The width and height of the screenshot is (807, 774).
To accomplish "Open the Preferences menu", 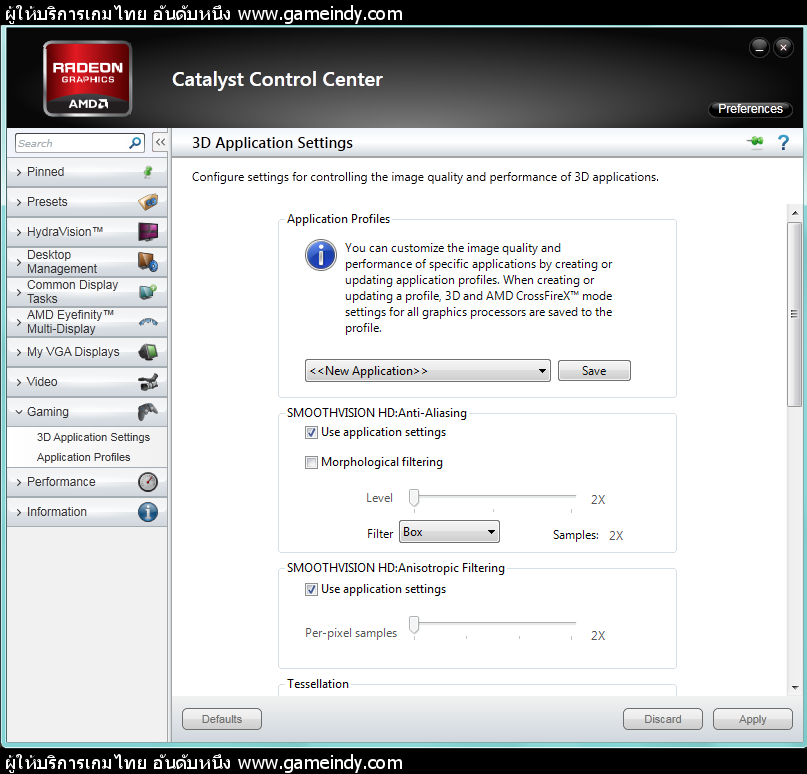I will 750,109.
